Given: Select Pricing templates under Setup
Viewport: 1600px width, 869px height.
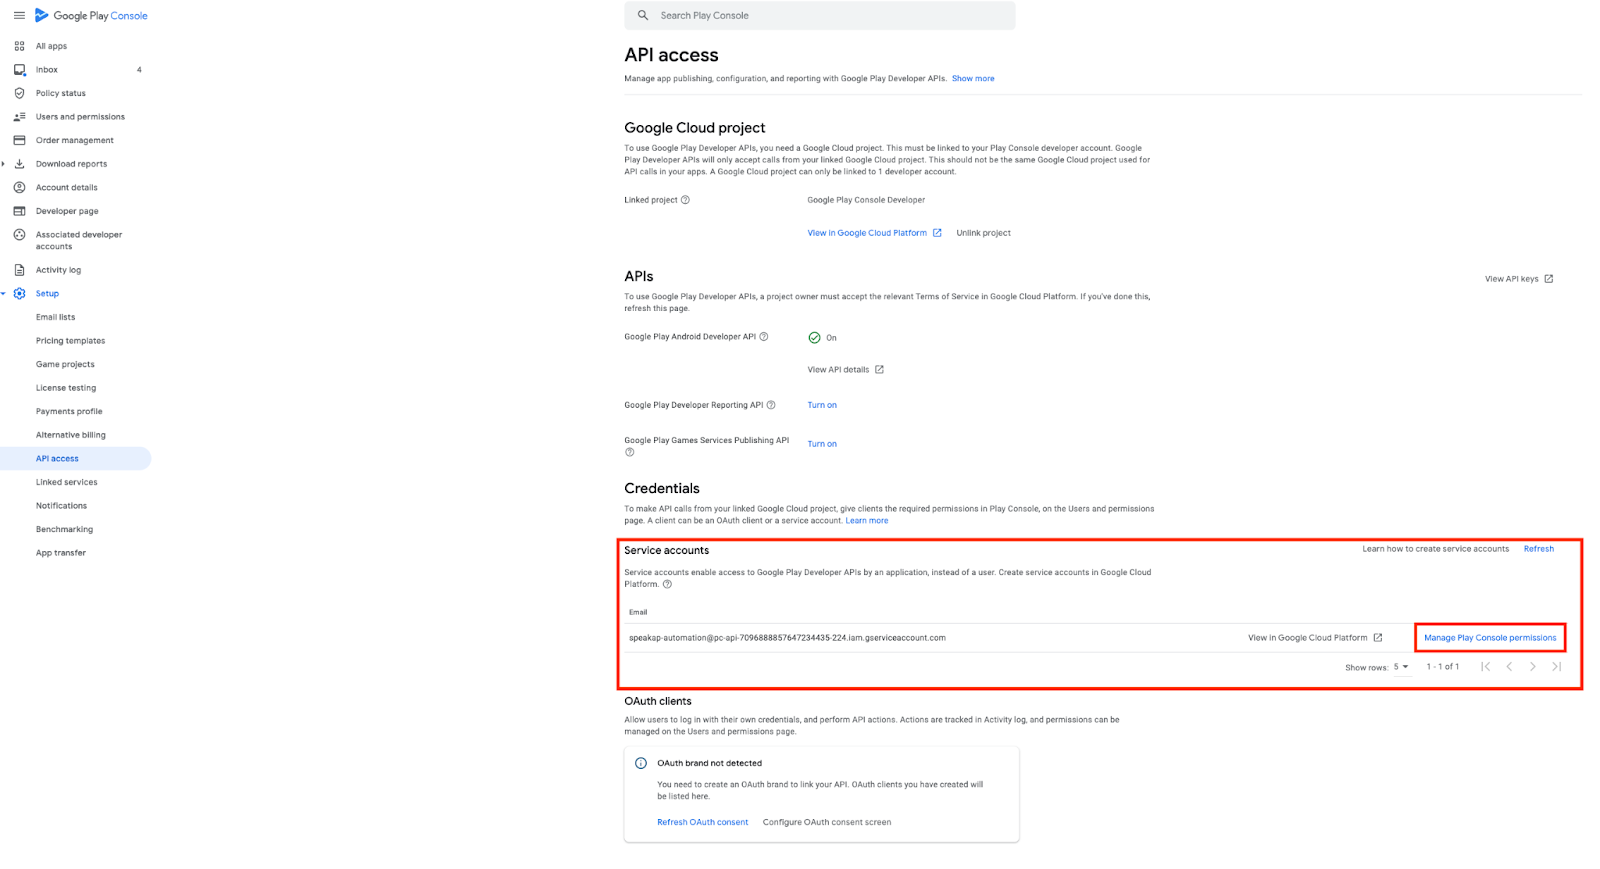Looking at the screenshot, I should (70, 341).
